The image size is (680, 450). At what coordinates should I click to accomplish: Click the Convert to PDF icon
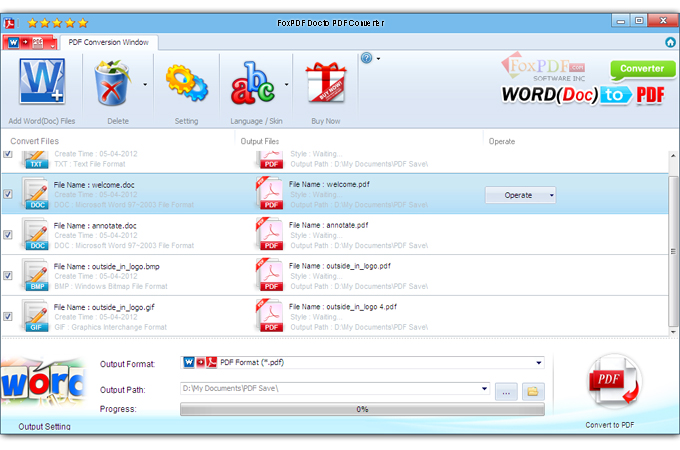(615, 381)
